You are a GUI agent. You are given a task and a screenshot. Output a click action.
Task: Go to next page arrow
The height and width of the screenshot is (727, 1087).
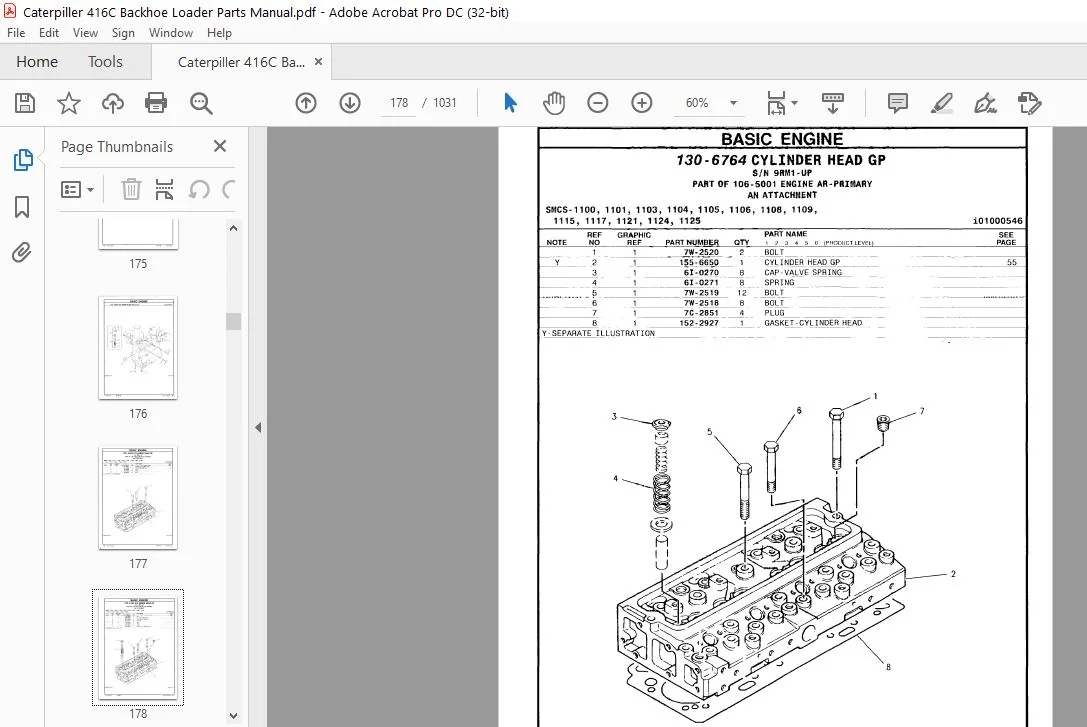[x=350, y=103]
